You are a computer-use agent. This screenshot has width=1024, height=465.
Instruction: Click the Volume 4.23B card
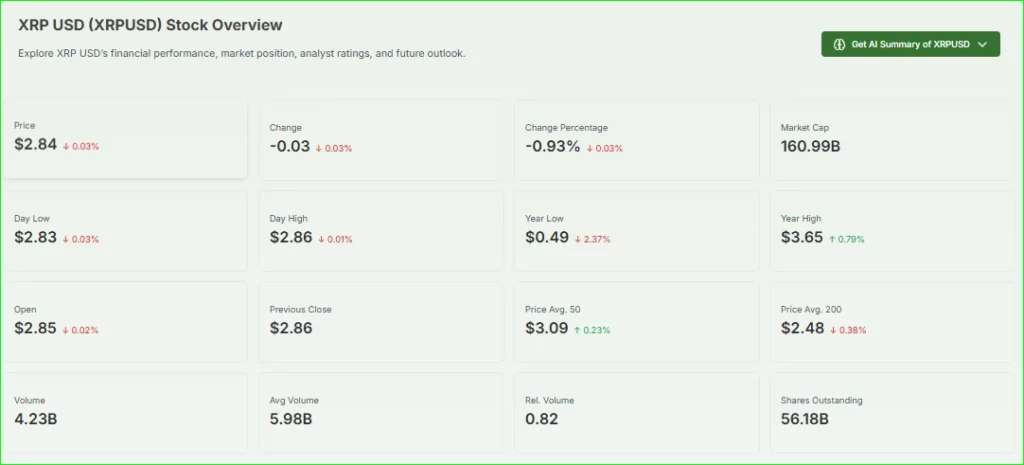coord(125,411)
